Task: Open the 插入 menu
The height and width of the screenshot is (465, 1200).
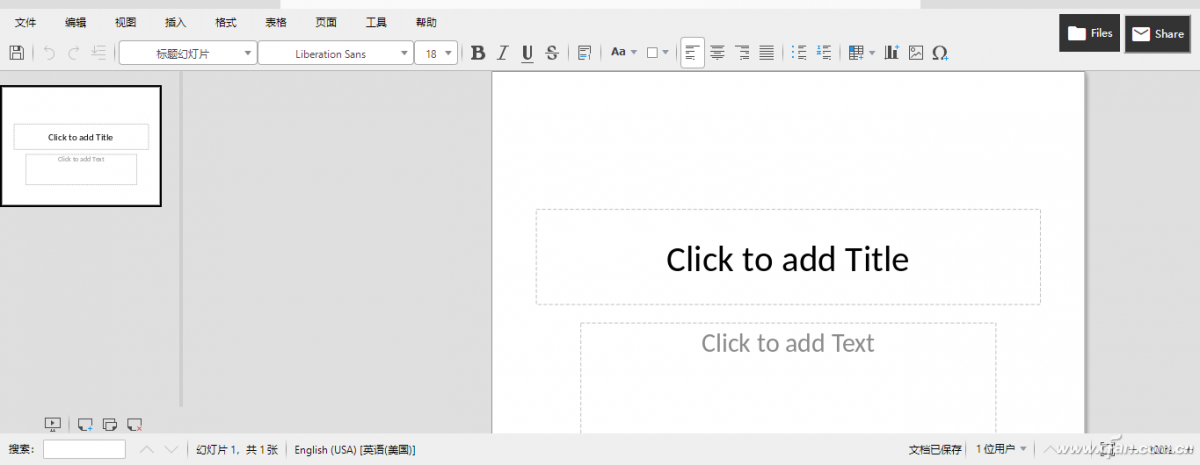Action: point(176,22)
